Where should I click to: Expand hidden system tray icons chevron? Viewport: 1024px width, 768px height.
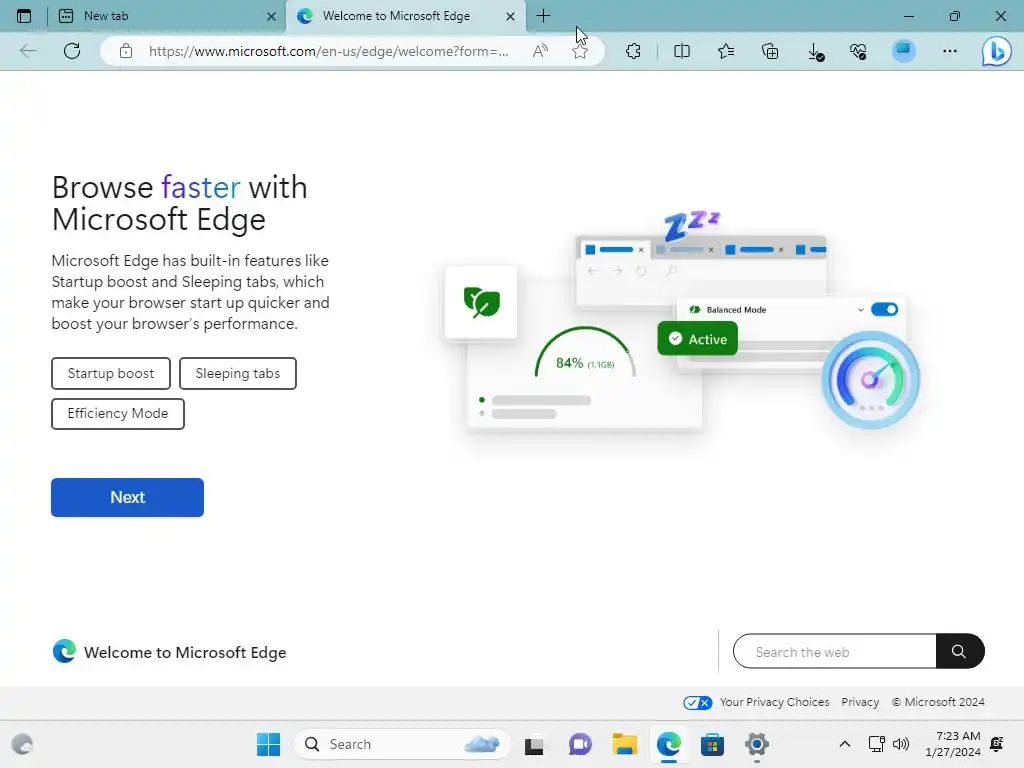coord(844,744)
